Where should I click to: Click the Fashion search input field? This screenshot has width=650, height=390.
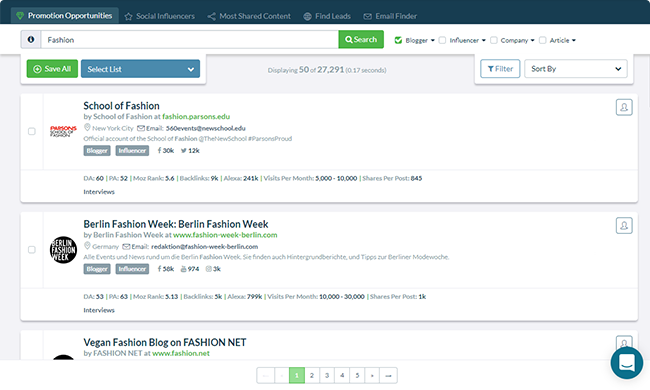pyautogui.click(x=189, y=39)
